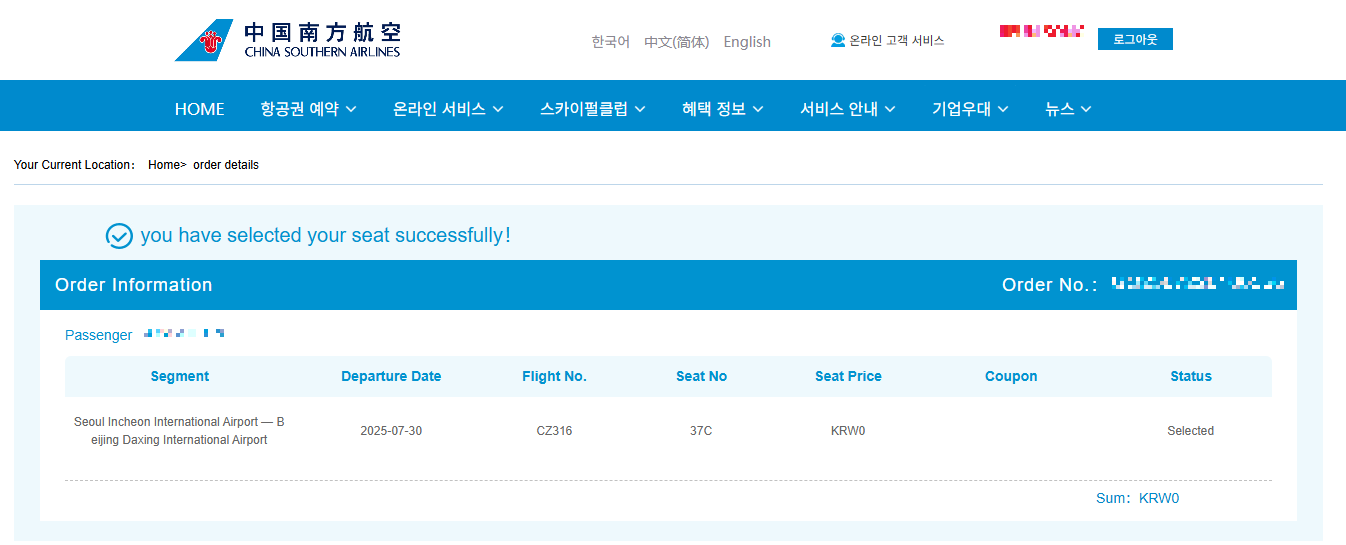Switch language to 한국어
The width and height of the screenshot is (1346, 545).
click(x=610, y=42)
